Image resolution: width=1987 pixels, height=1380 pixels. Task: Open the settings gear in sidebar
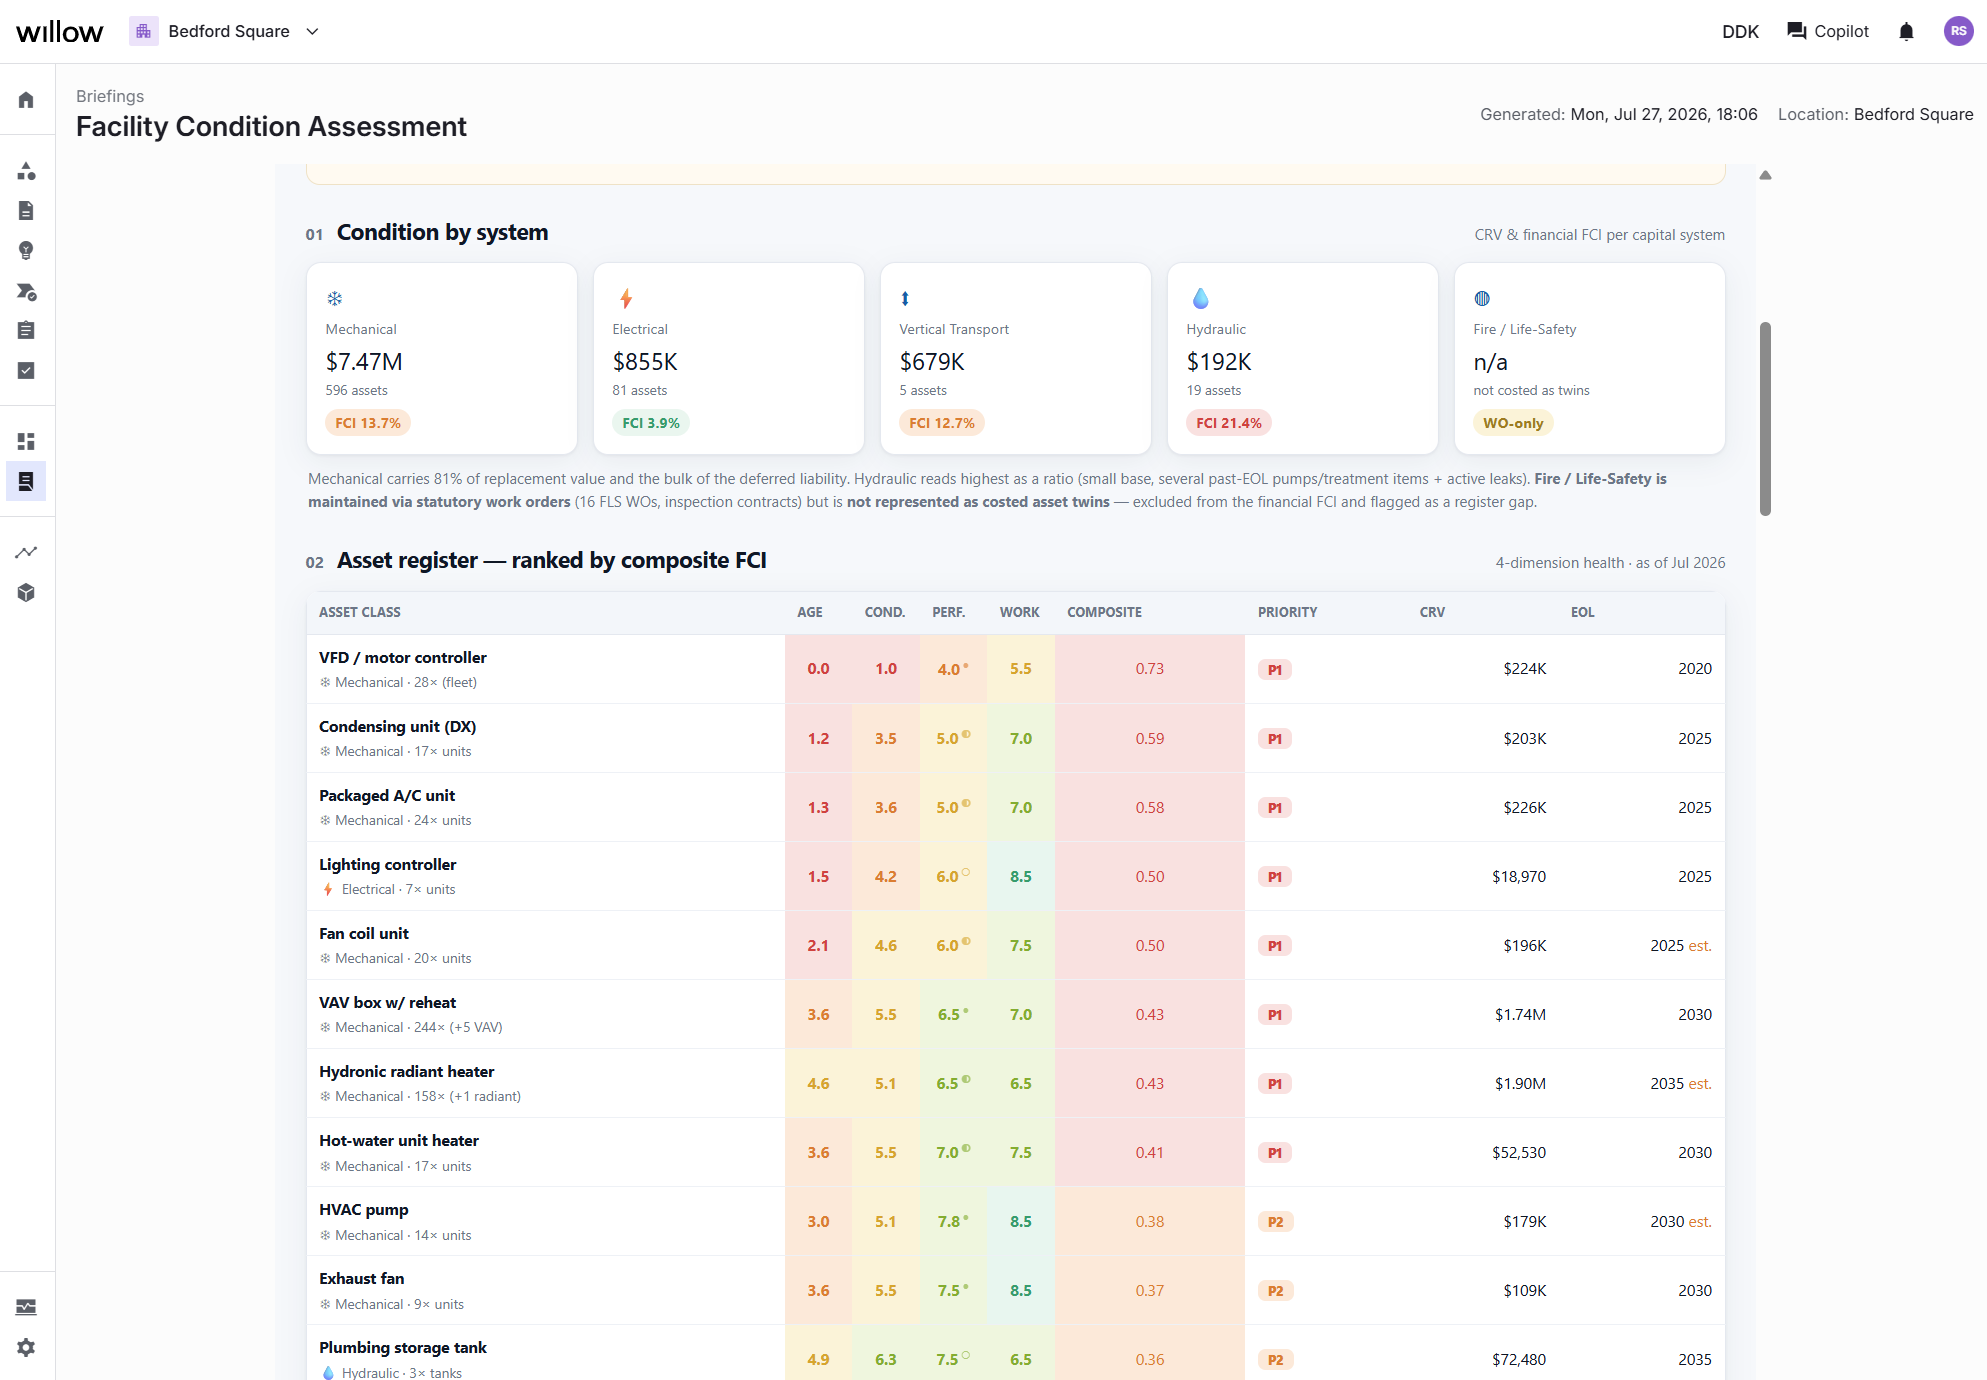coord(26,1348)
